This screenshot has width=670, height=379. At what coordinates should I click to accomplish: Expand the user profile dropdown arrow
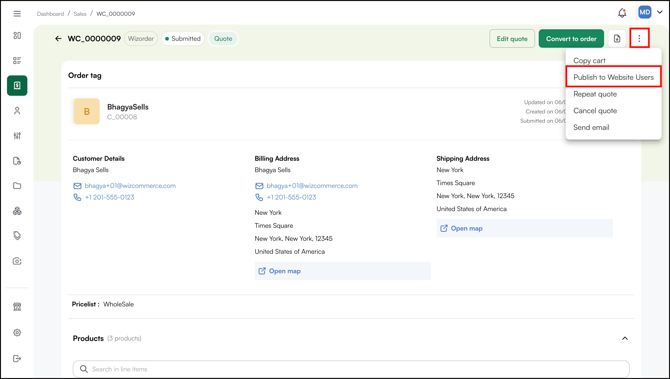659,12
